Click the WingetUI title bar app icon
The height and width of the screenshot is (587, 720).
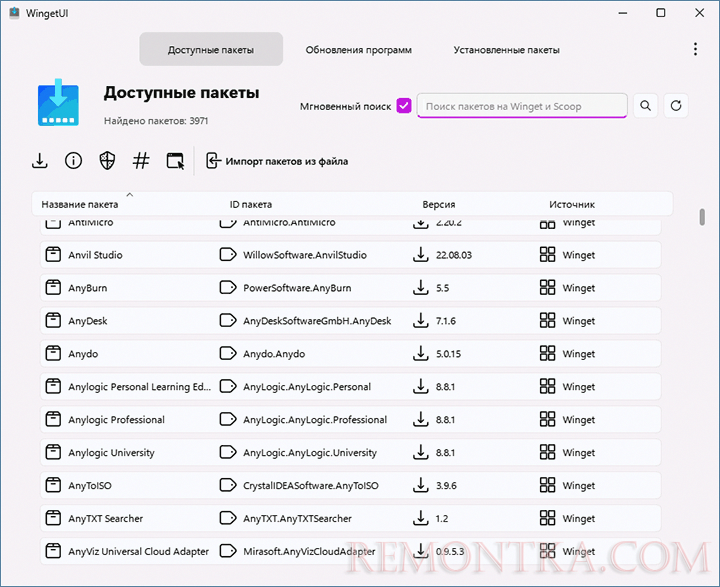coord(15,13)
